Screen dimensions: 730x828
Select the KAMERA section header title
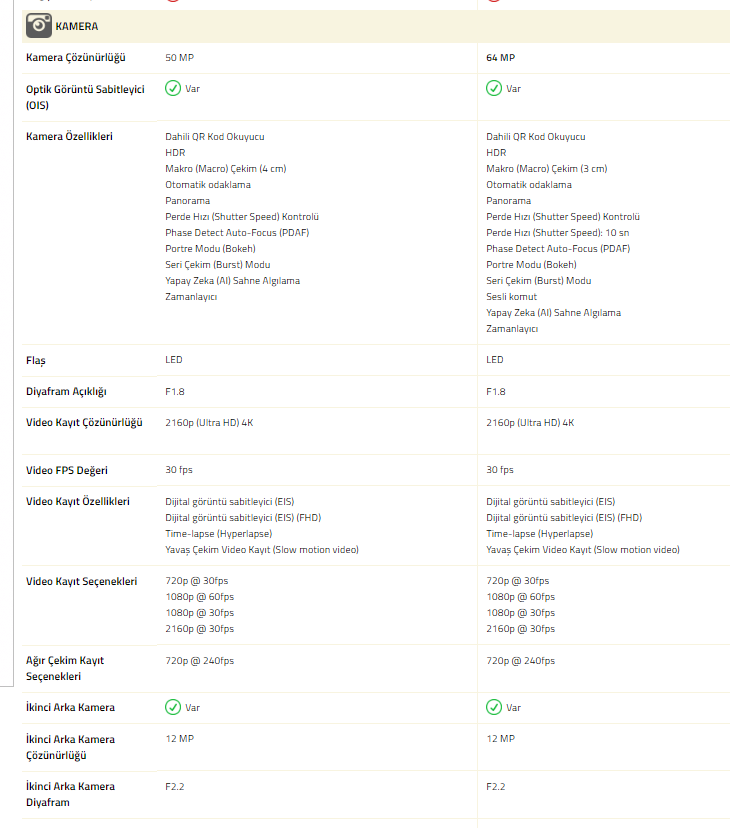click(77, 26)
